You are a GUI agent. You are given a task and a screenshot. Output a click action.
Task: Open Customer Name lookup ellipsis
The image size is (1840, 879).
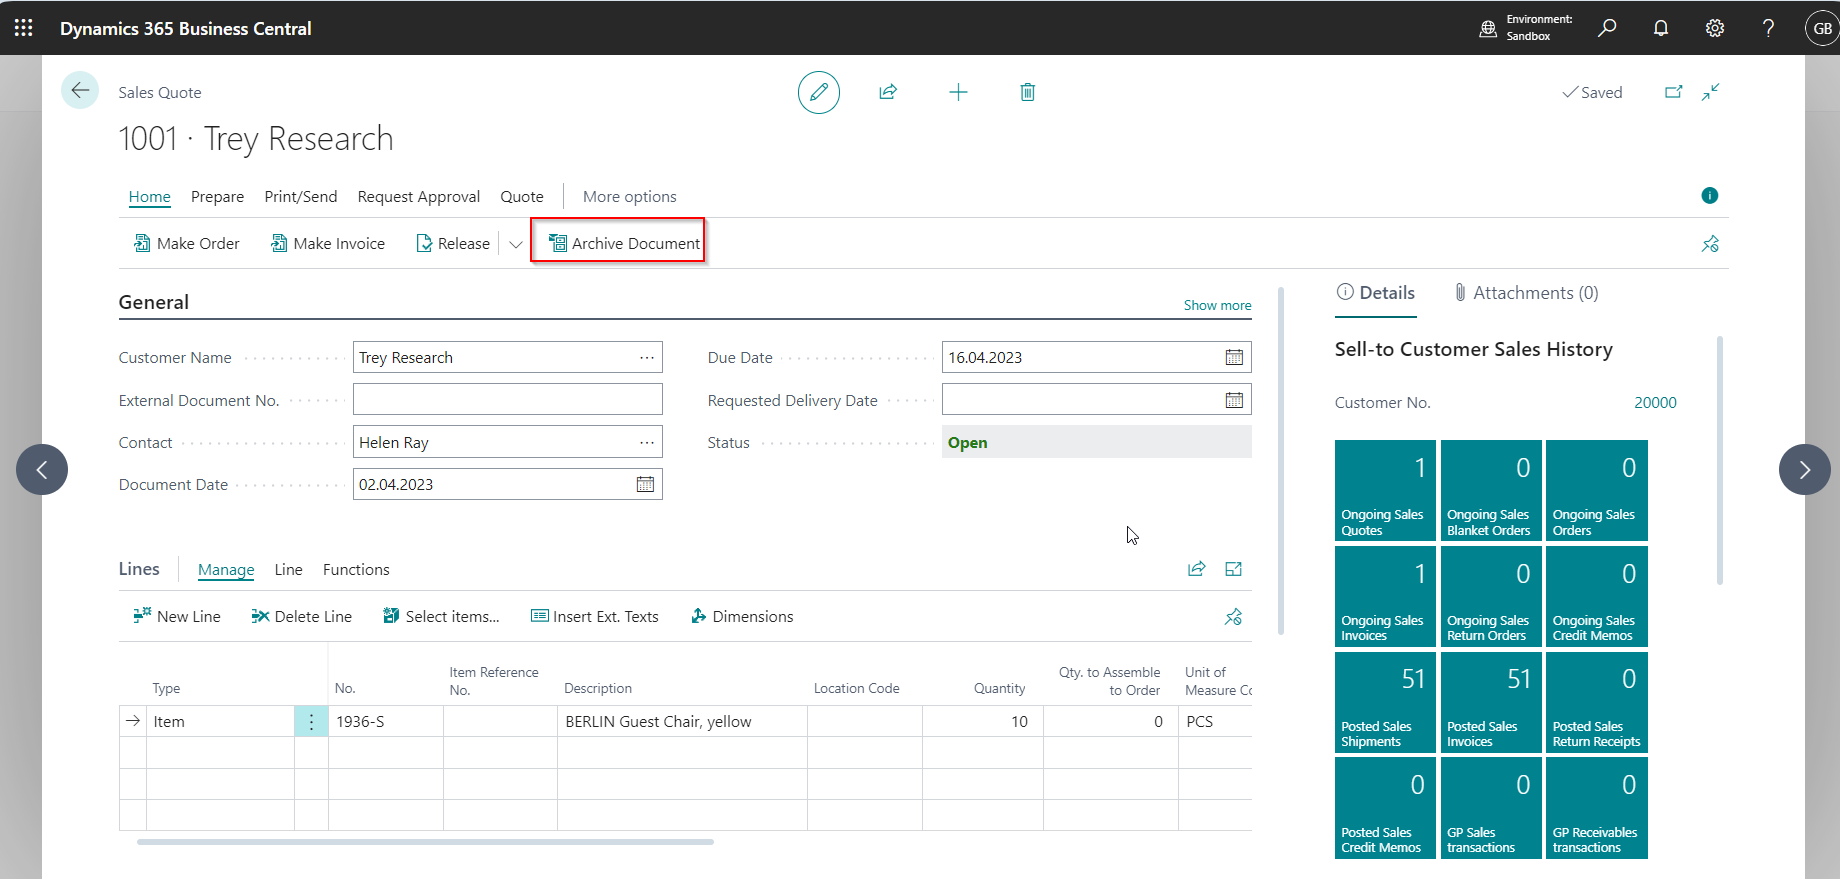647,357
